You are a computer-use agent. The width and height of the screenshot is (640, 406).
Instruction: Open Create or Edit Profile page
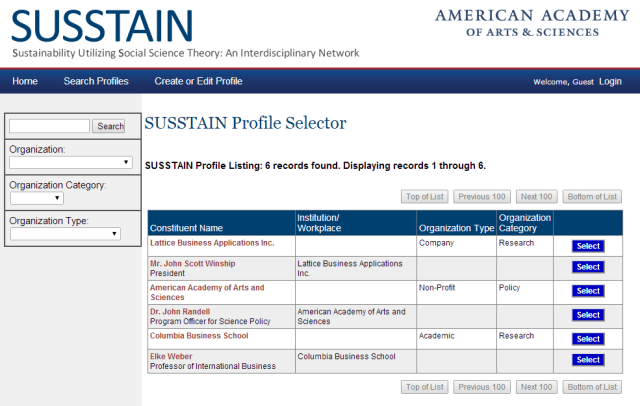tap(198, 81)
